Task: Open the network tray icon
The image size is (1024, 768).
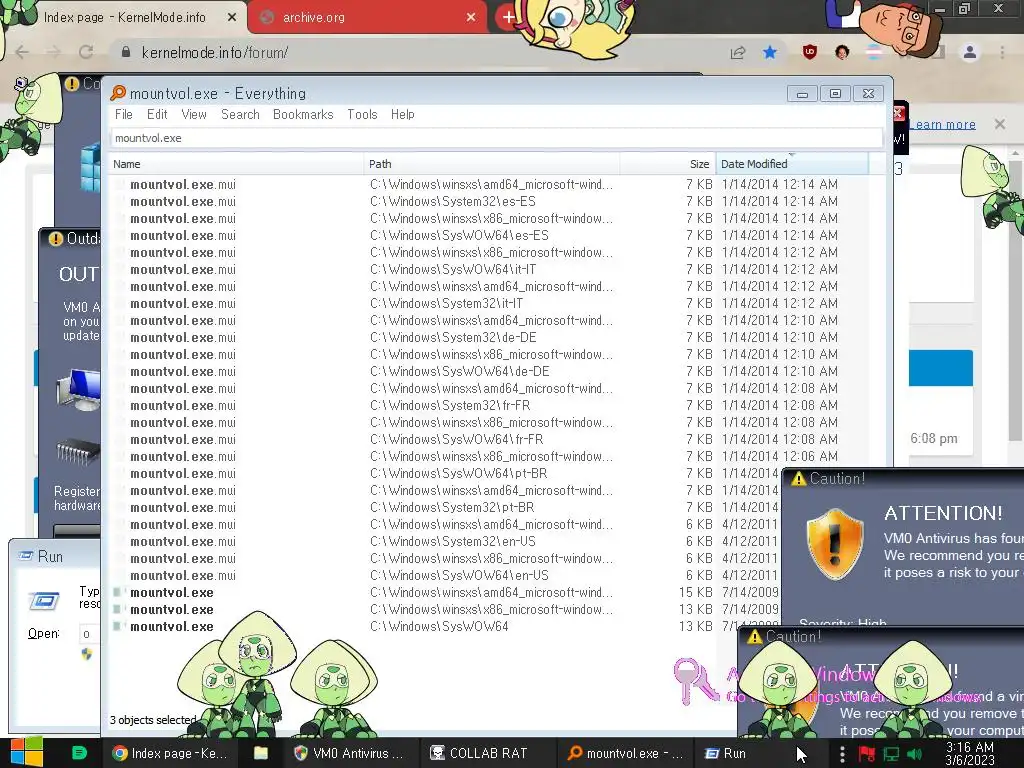Action: (891, 753)
